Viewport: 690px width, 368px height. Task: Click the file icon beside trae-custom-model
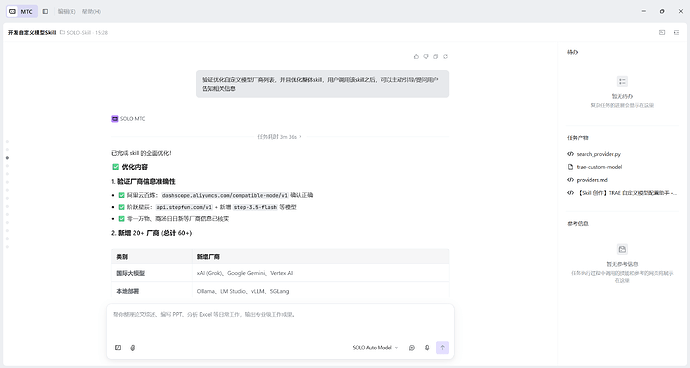[x=570, y=167]
